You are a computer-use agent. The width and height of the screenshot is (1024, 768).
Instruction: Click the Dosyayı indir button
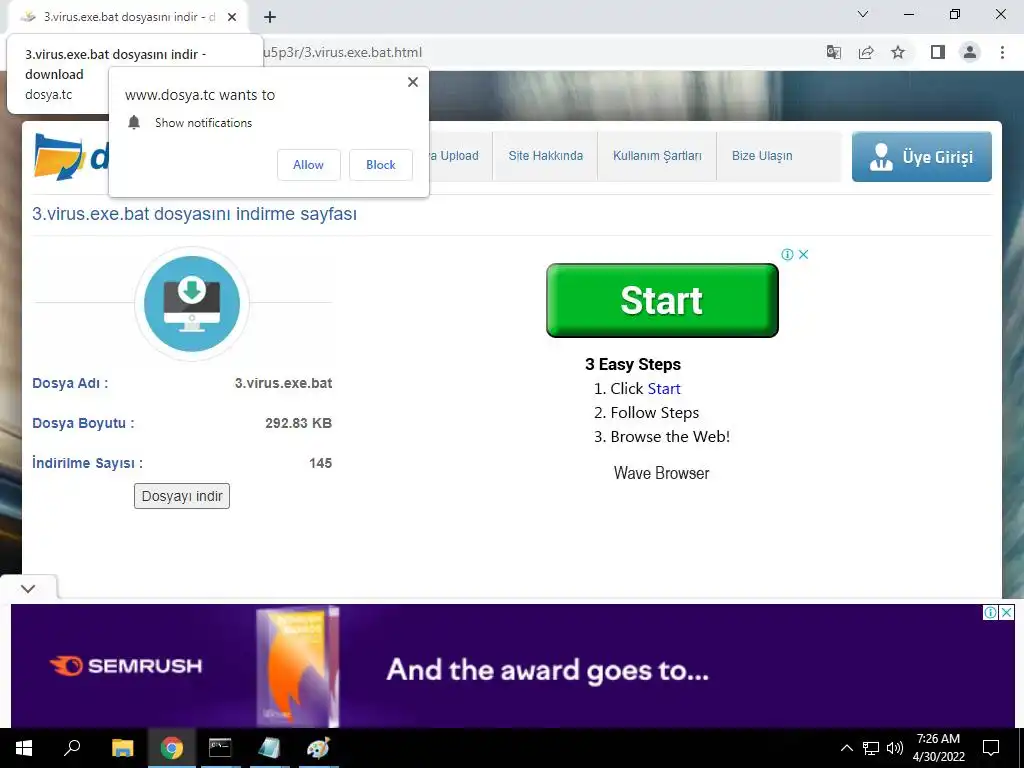182,496
